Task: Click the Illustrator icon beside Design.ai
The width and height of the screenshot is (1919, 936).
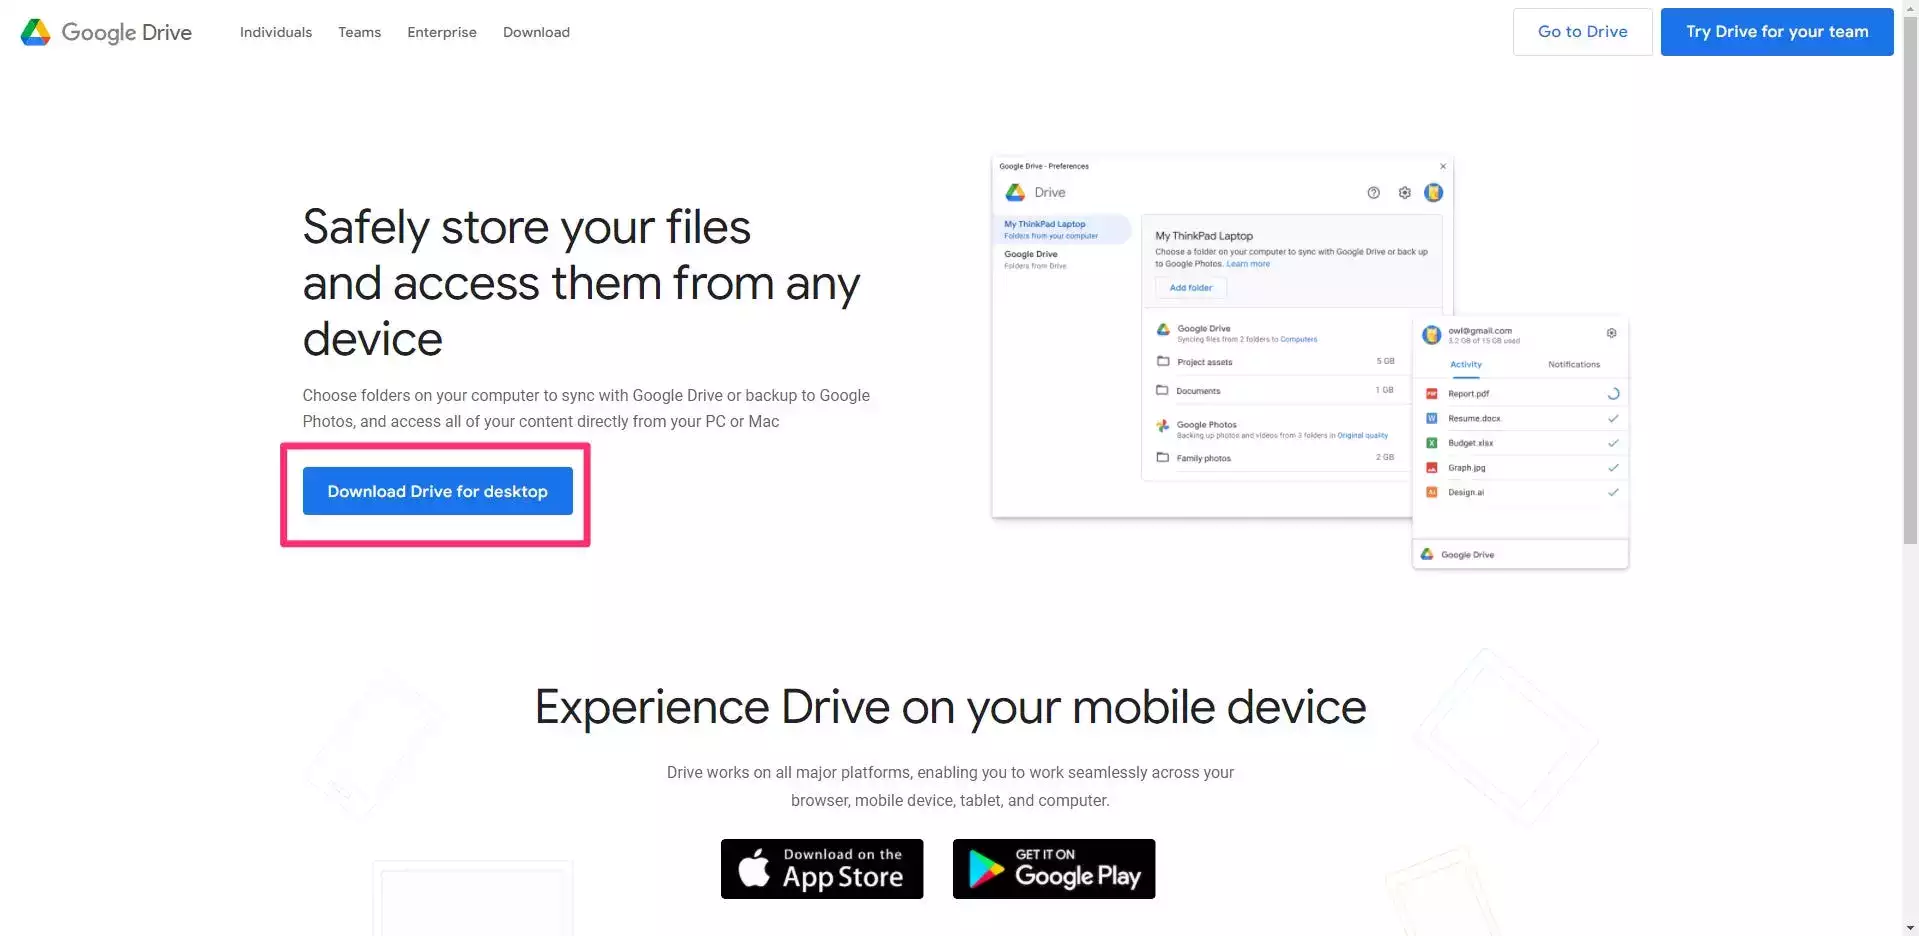Action: point(1431,492)
